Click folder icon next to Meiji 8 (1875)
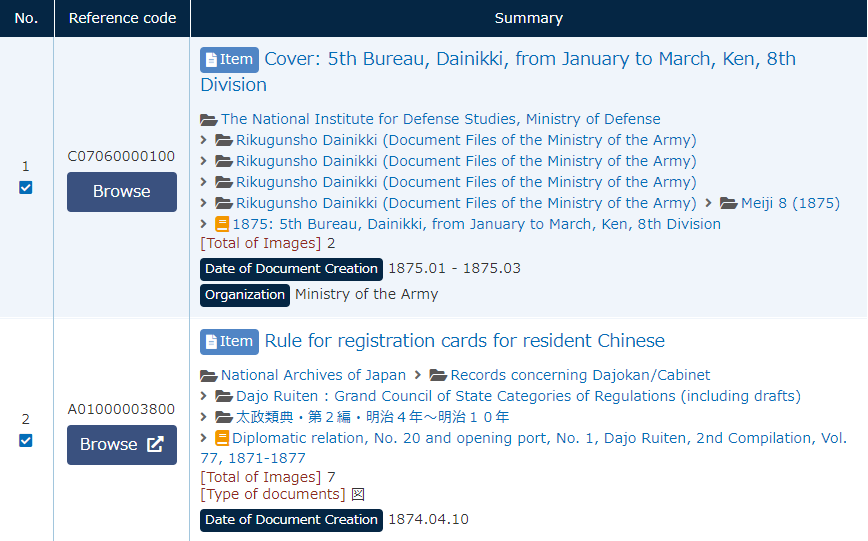 pyautogui.click(x=728, y=203)
